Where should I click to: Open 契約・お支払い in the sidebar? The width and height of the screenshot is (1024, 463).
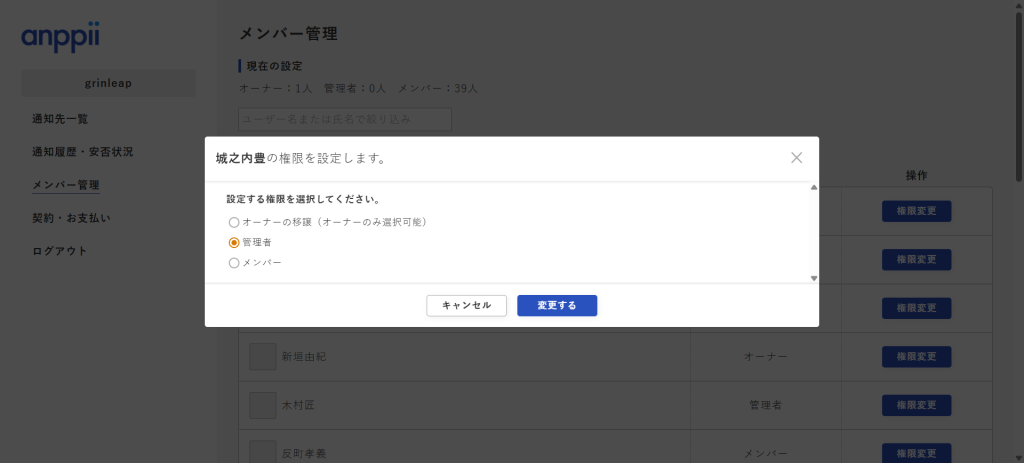click(x=71, y=217)
